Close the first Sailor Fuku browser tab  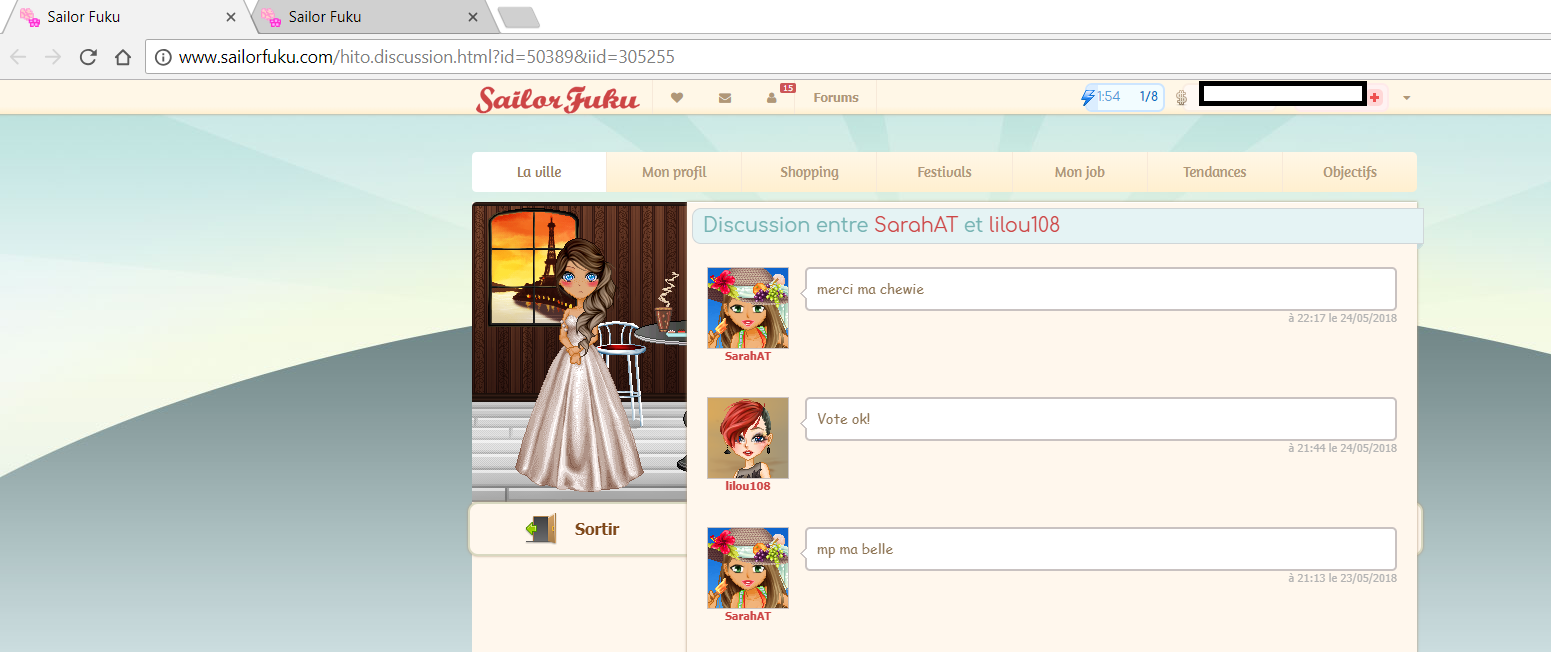point(231,17)
